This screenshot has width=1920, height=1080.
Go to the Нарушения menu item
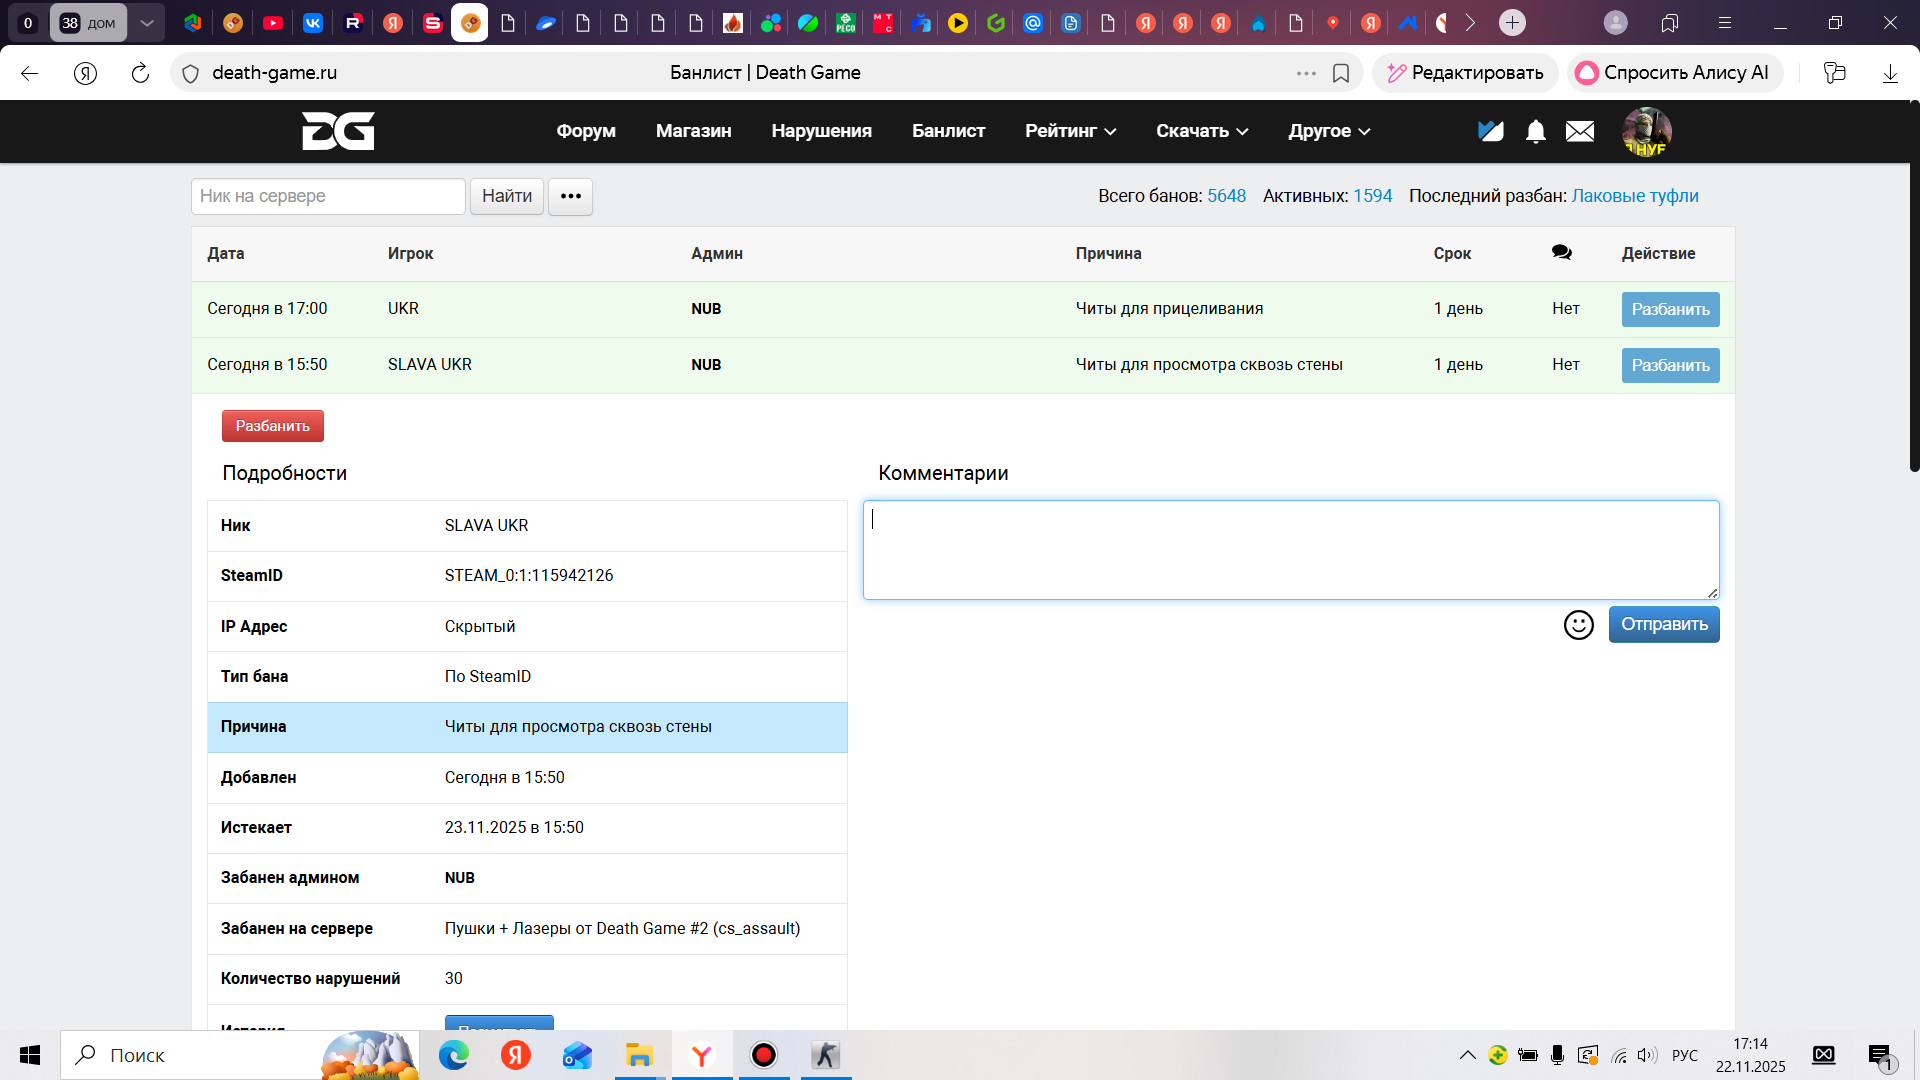point(821,131)
